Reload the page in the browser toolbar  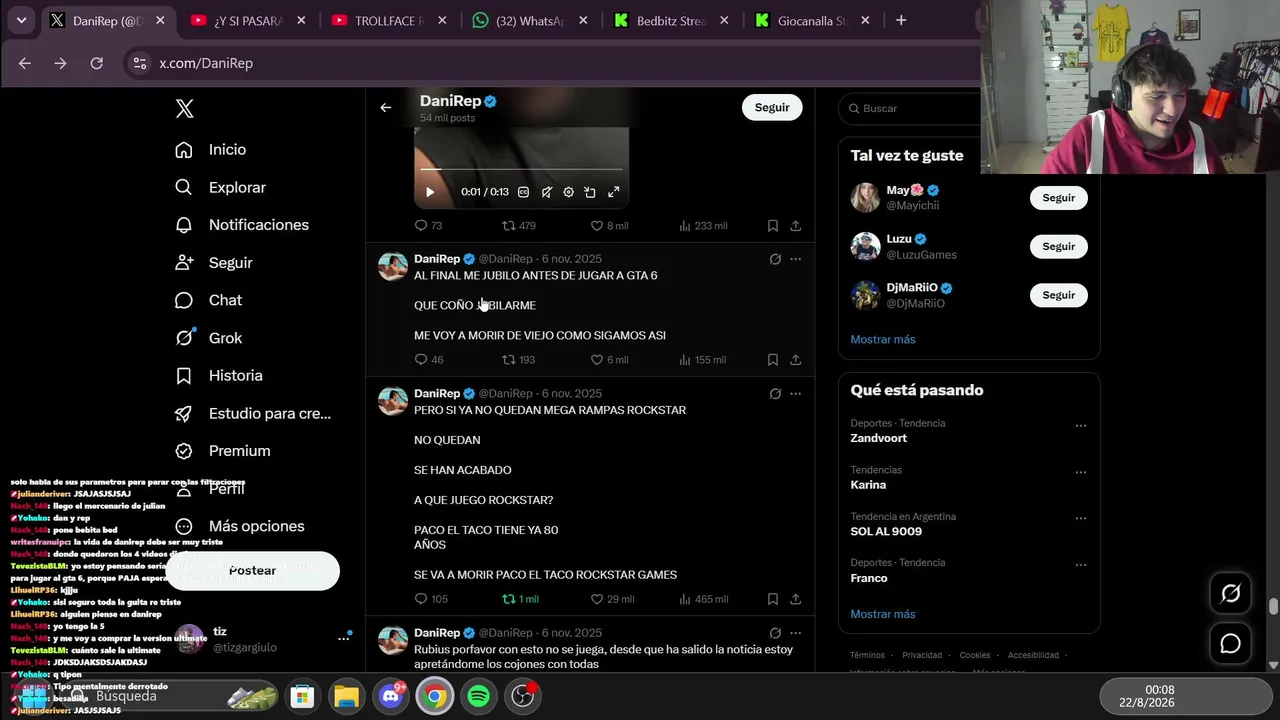(x=96, y=63)
